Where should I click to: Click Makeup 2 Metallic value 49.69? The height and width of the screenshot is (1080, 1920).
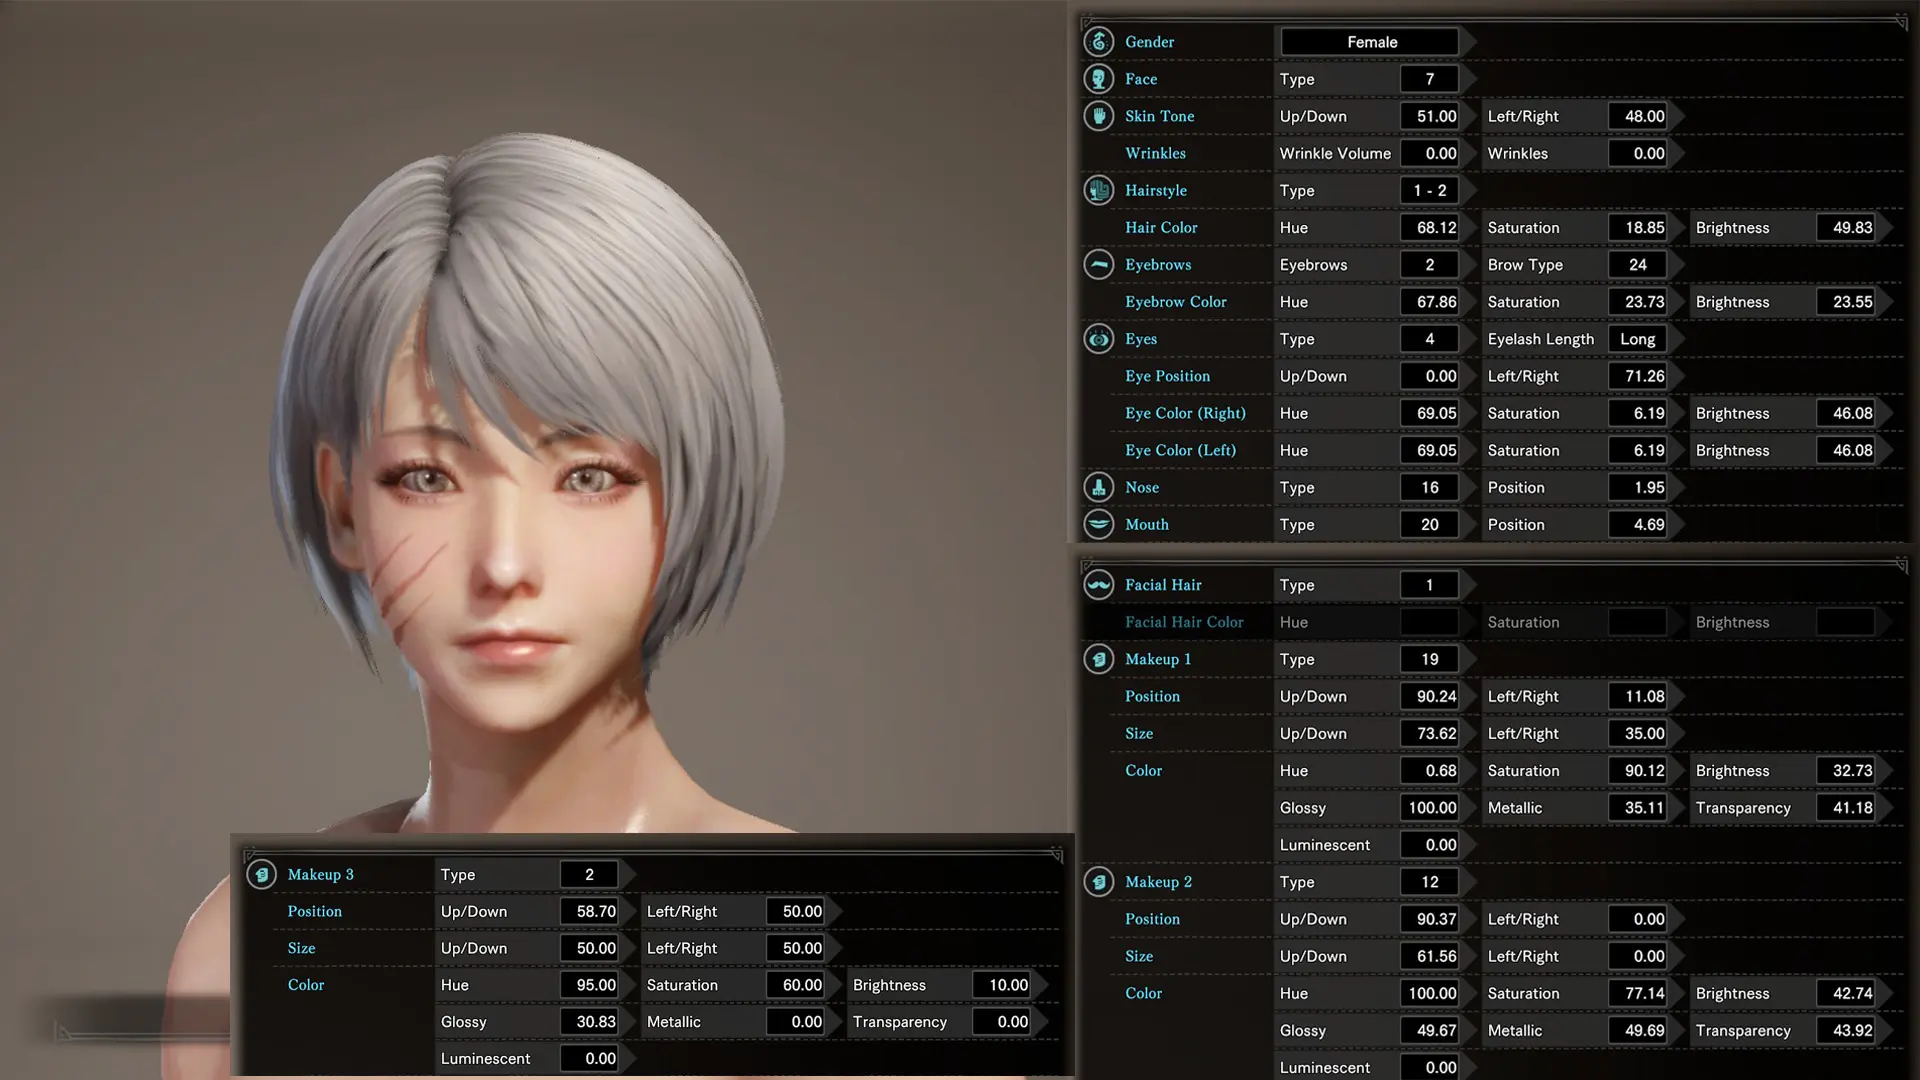tap(1637, 1030)
